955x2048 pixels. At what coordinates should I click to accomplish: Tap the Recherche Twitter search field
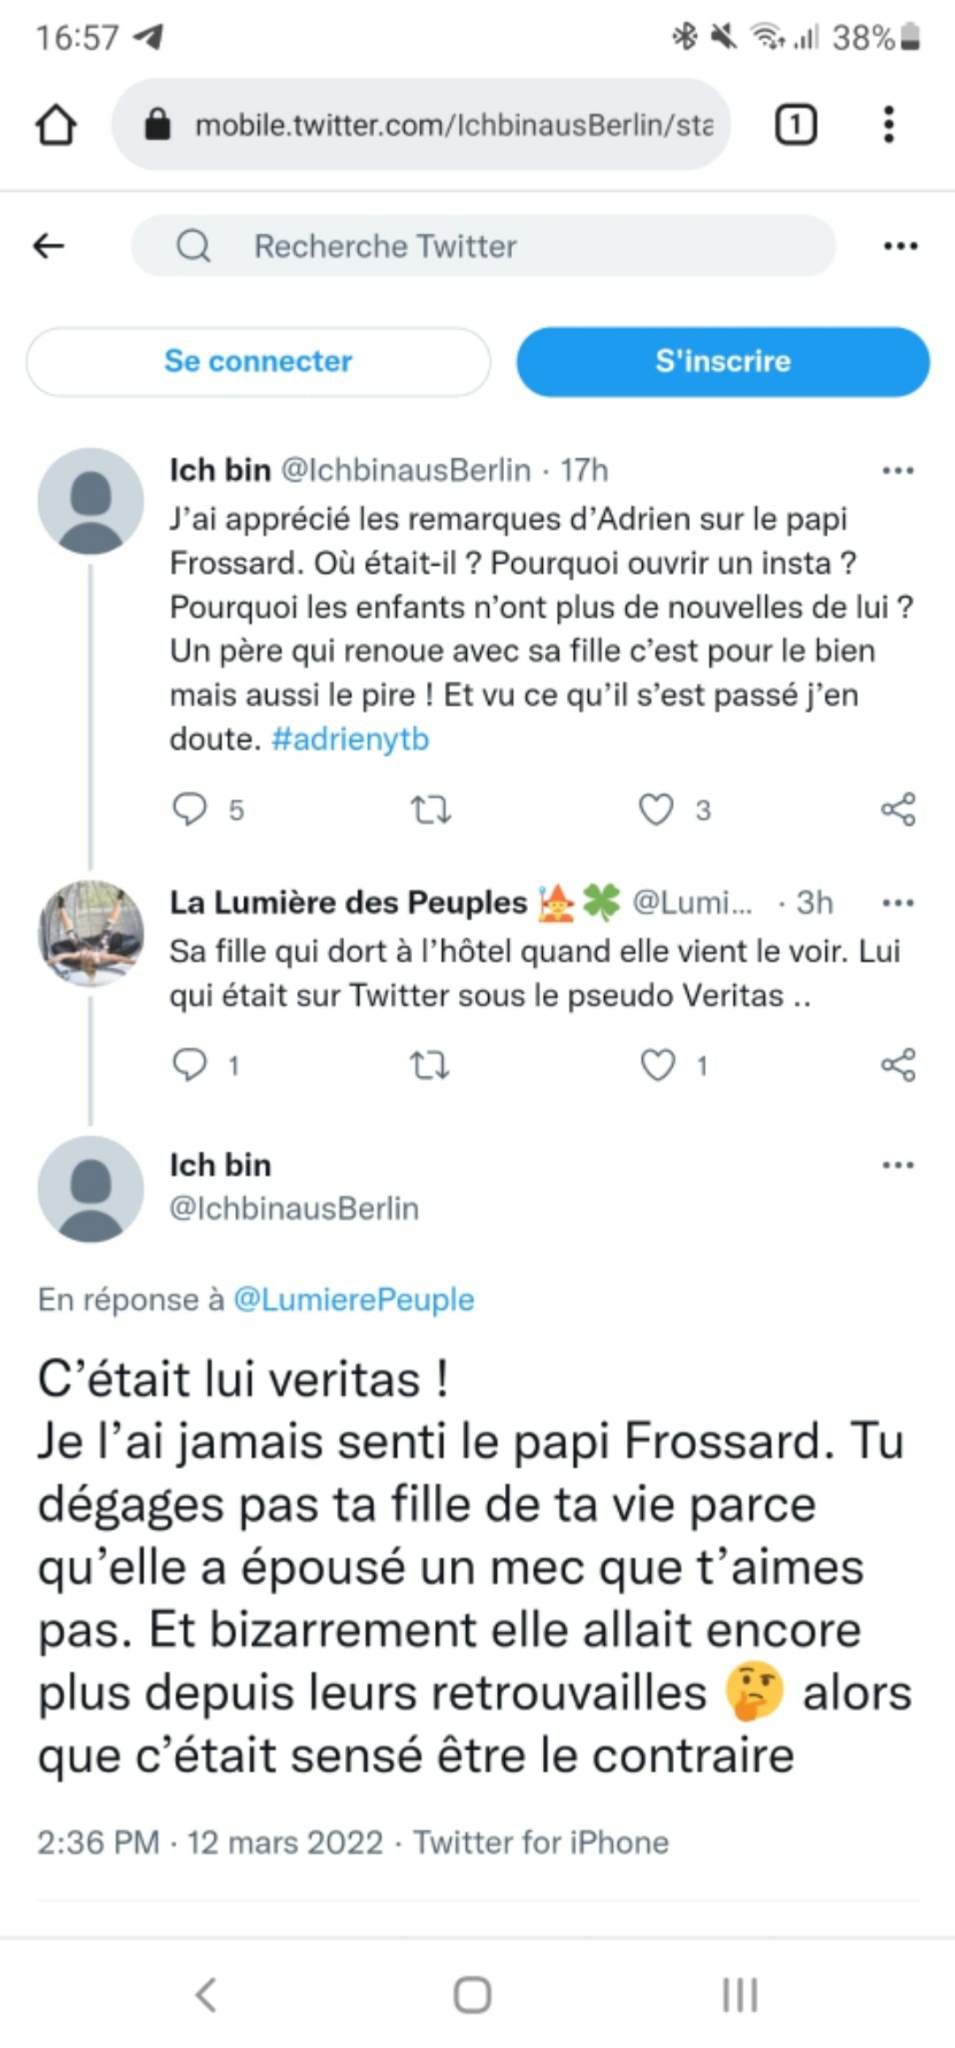[x=483, y=246]
